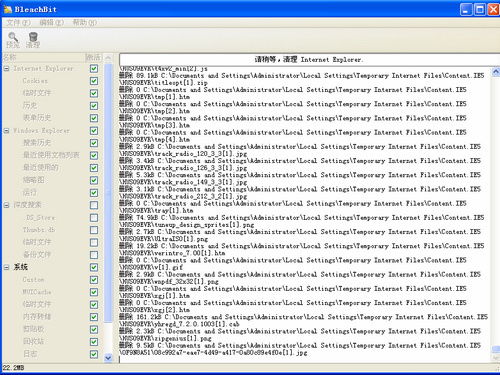The image size is (500, 375).
Task: Uncheck the 日志 checkbox
Action: pyautogui.click(x=94, y=354)
